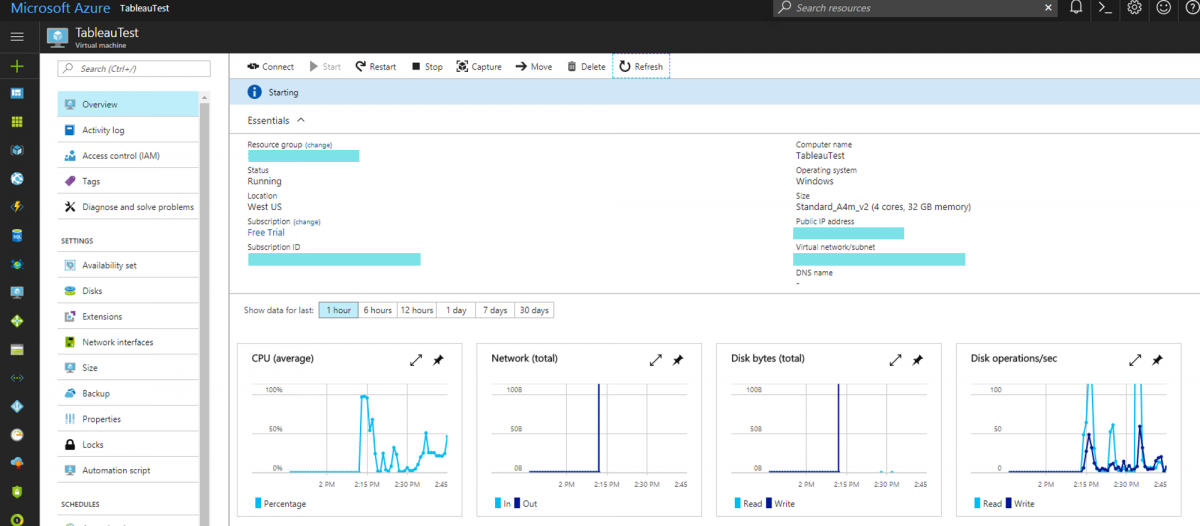
Task: Launch Cloud Shell from the top bar
Action: click(1105, 8)
